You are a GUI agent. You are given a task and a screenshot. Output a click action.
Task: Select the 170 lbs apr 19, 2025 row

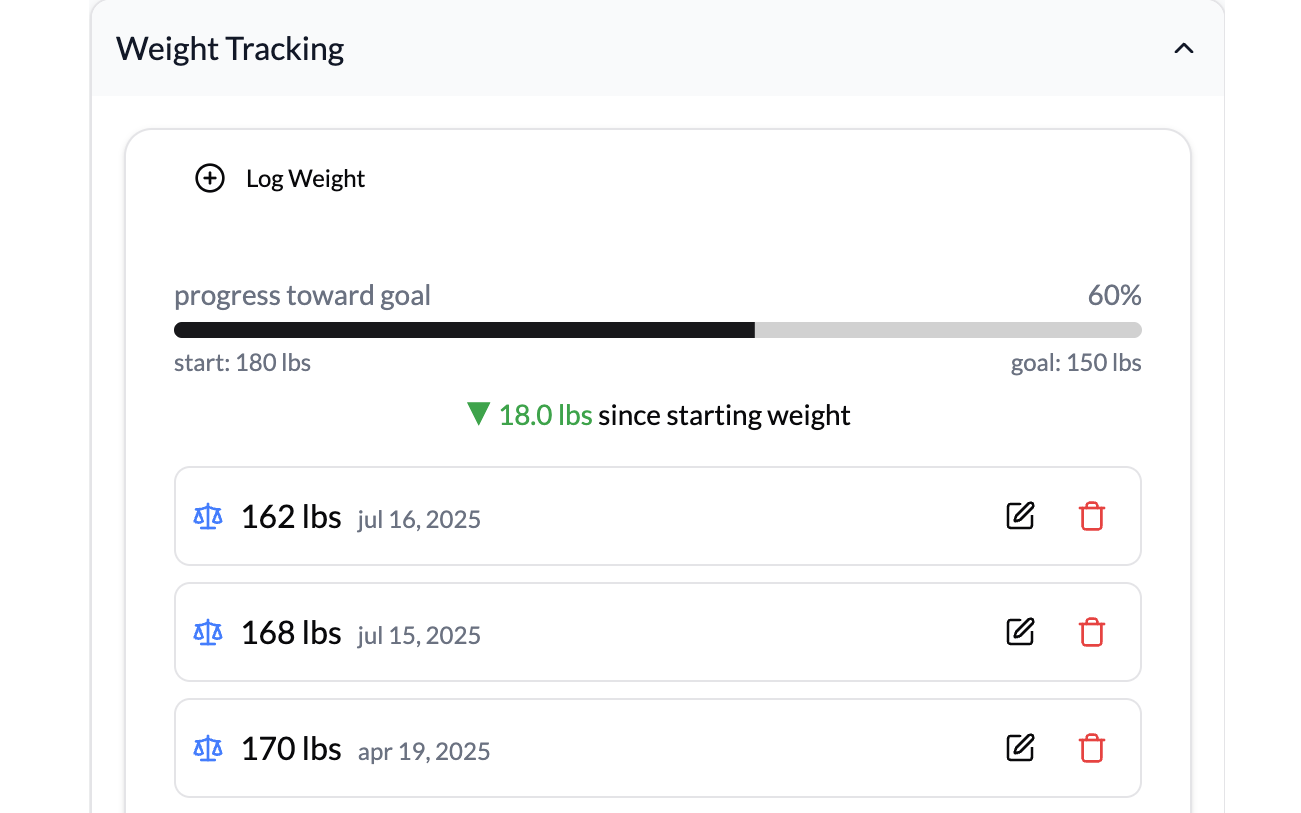coord(658,748)
